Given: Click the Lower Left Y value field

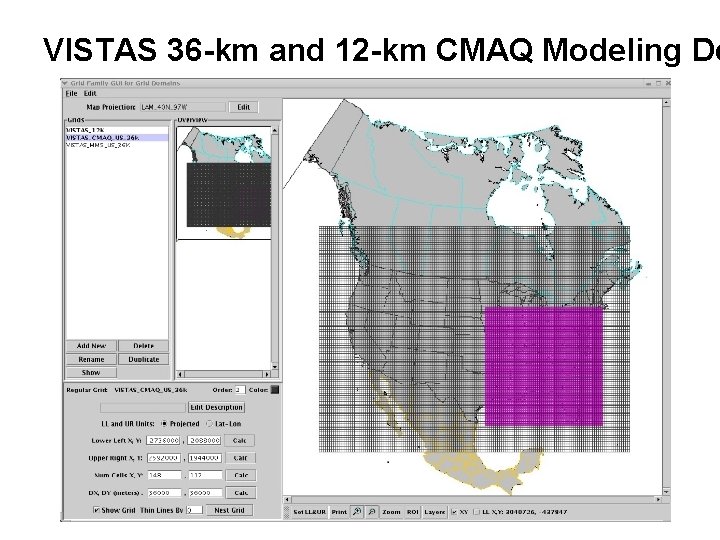Looking at the screenshot, I should tap(204, 440).
